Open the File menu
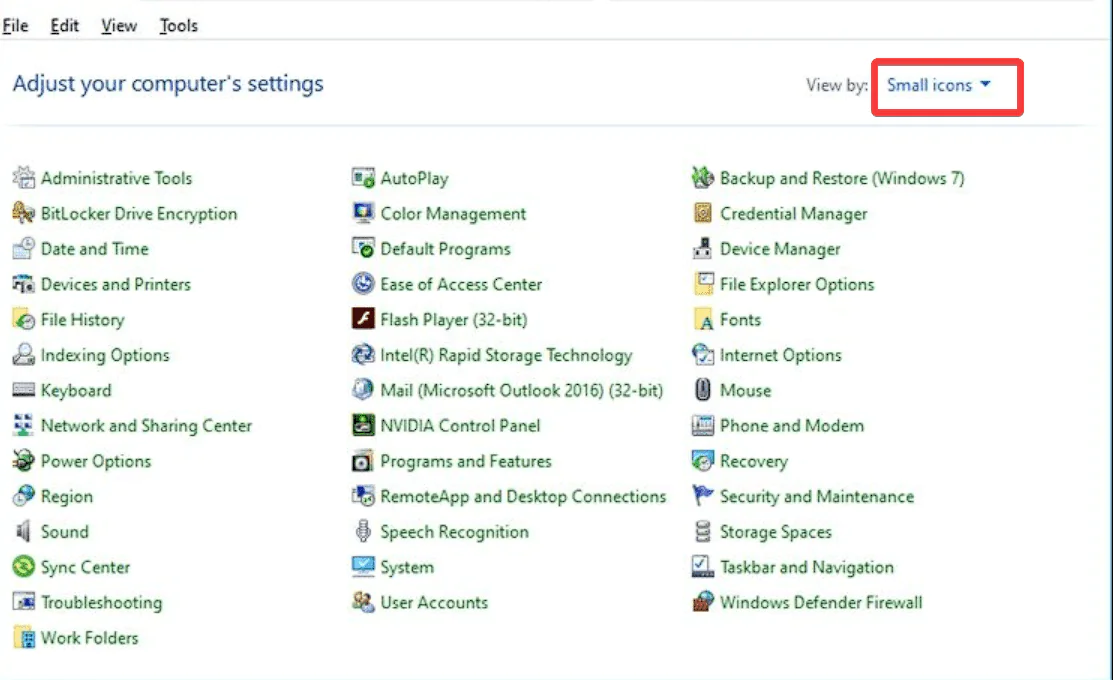 click(16, 26)
